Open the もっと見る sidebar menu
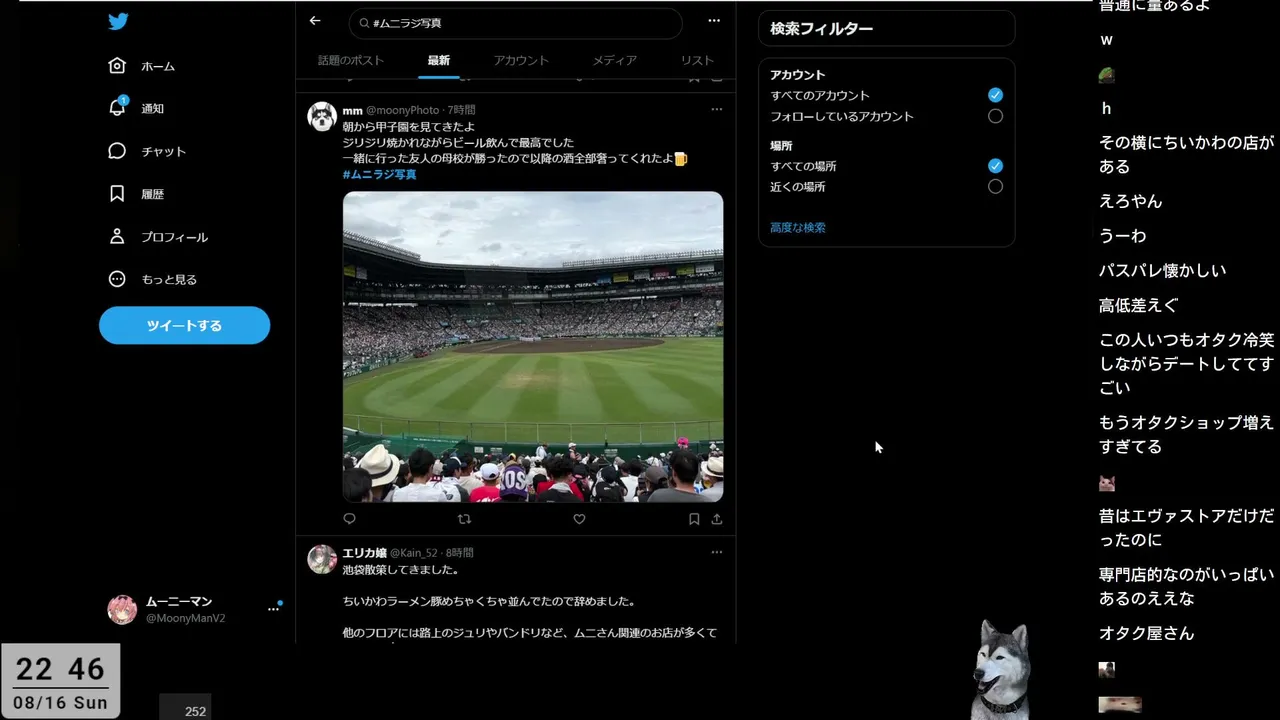Screen dimensions: 1280x720 click(x=152, y=279)
